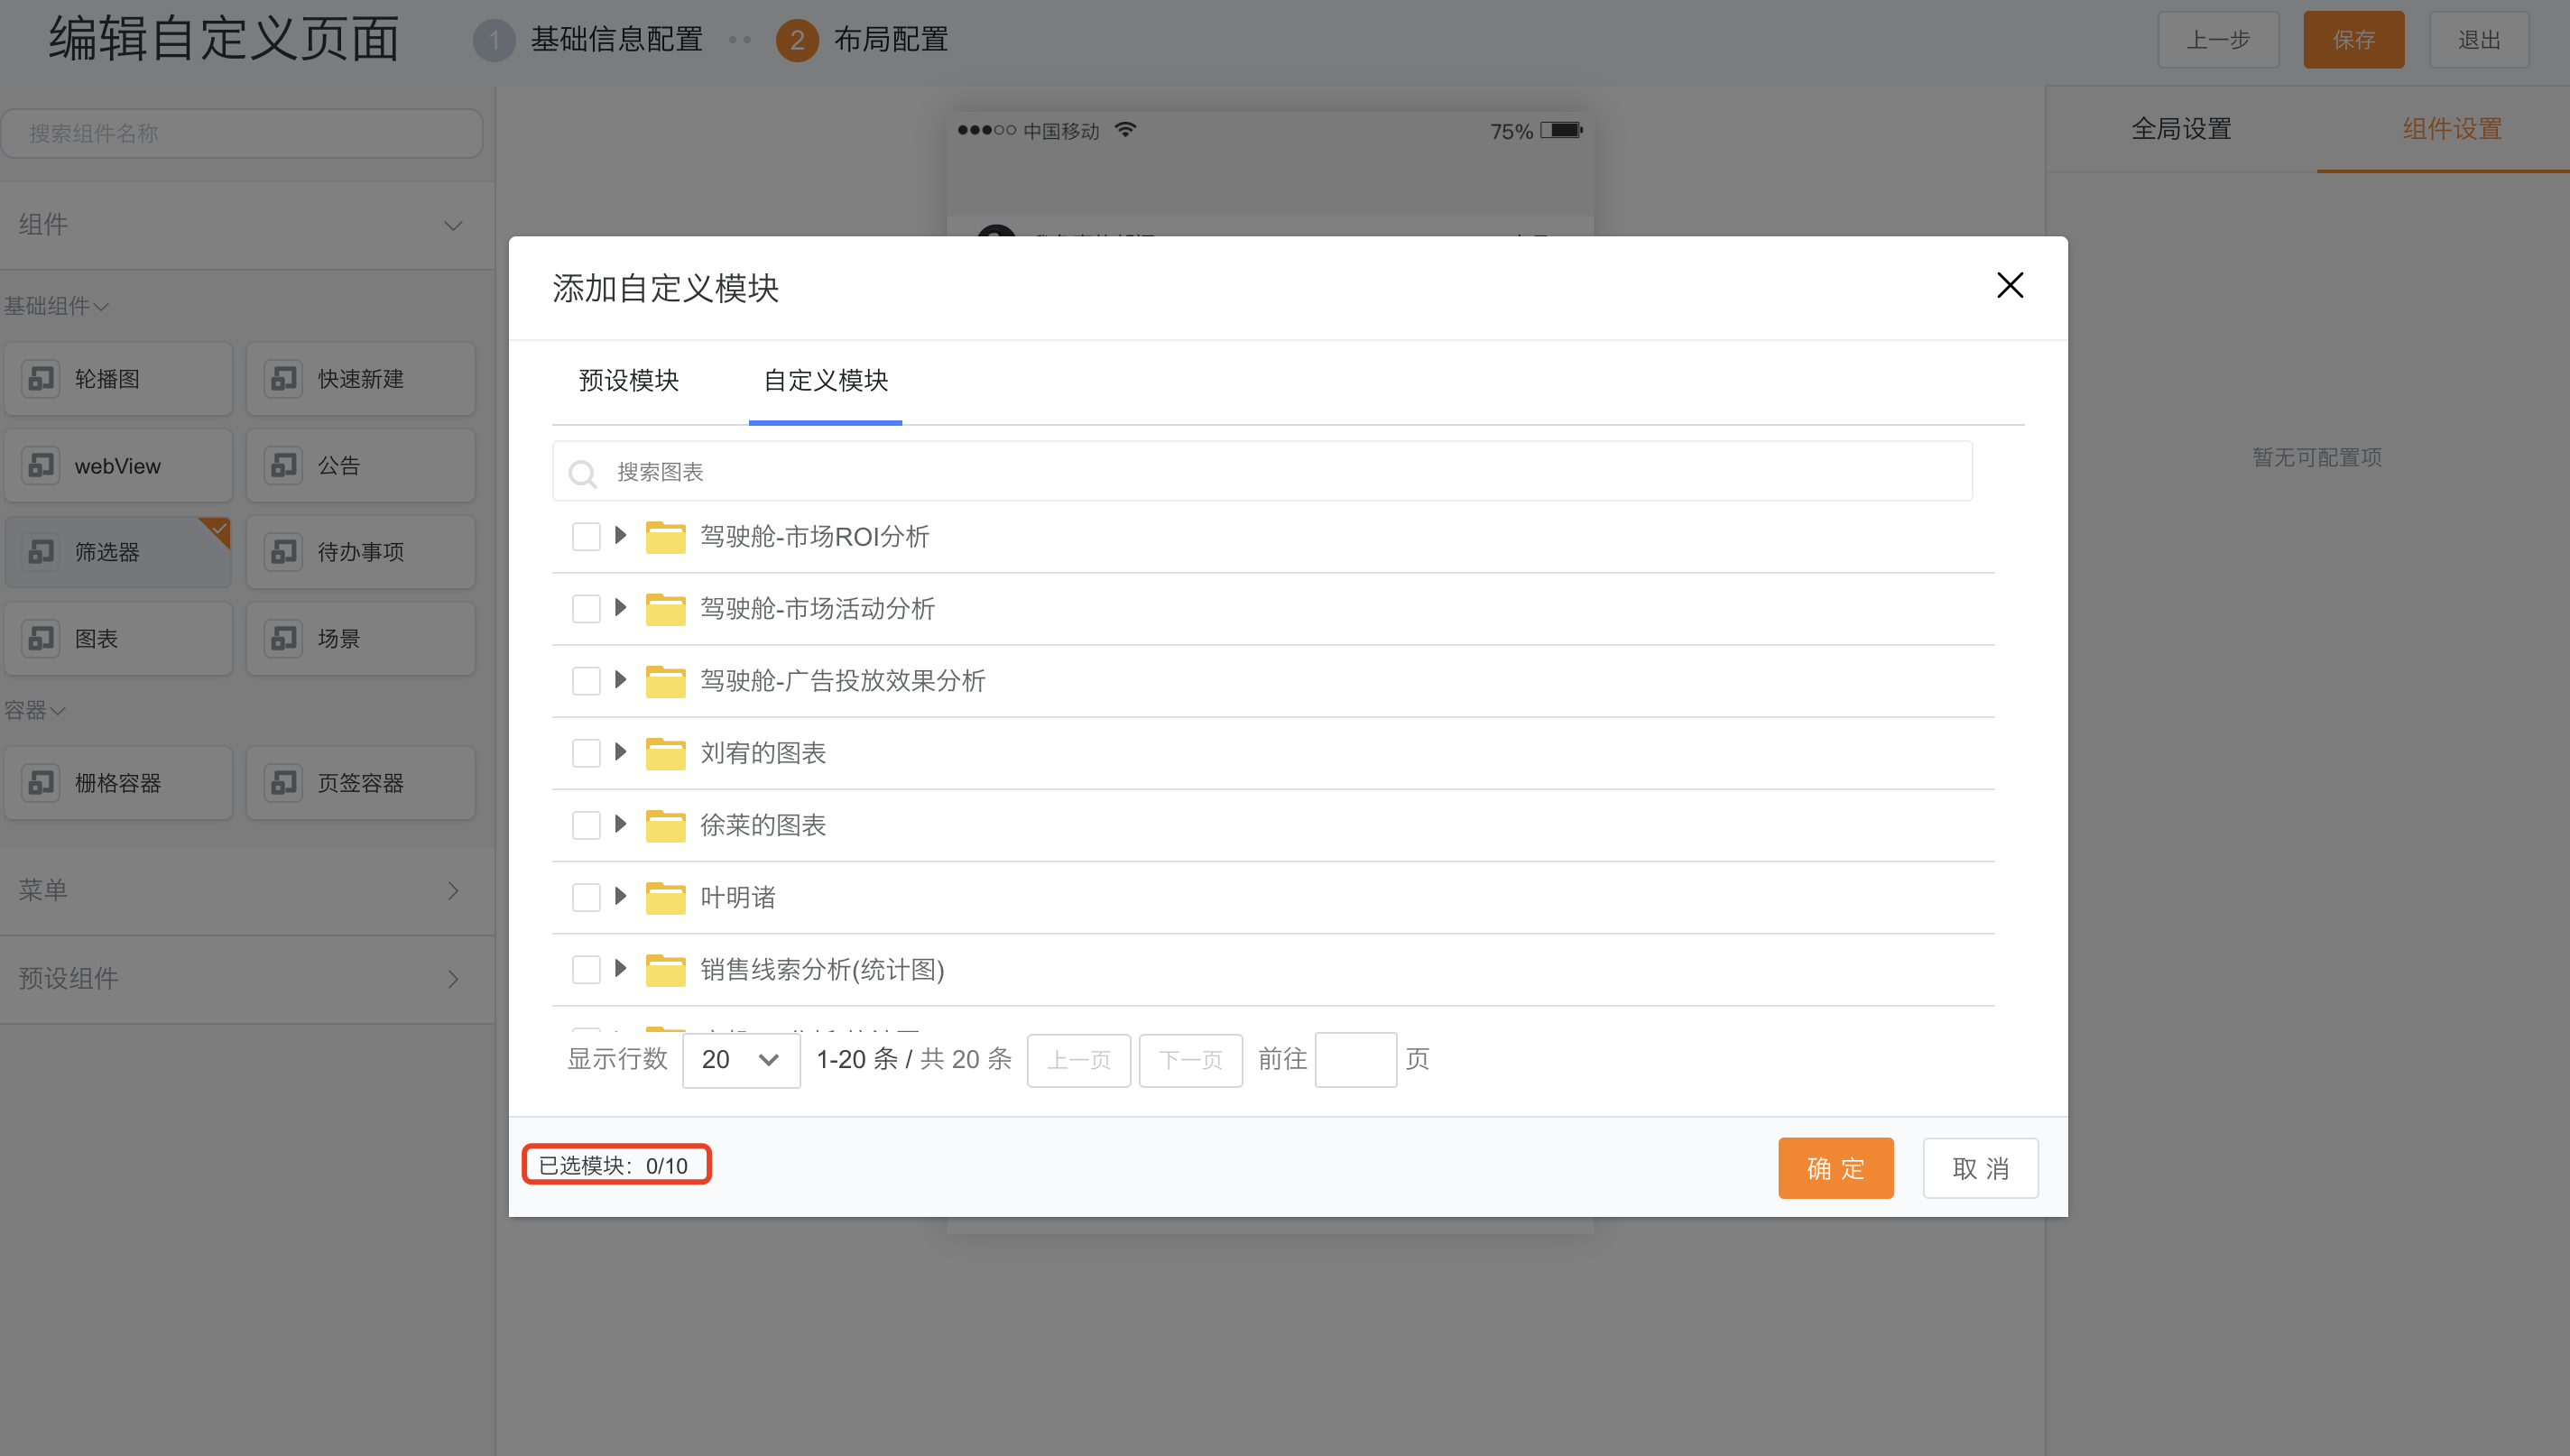The width and height of the screenshot is (2570, 1456).
Task: Close the 添加自定义模块 dialog
Action: point(2009,285)
